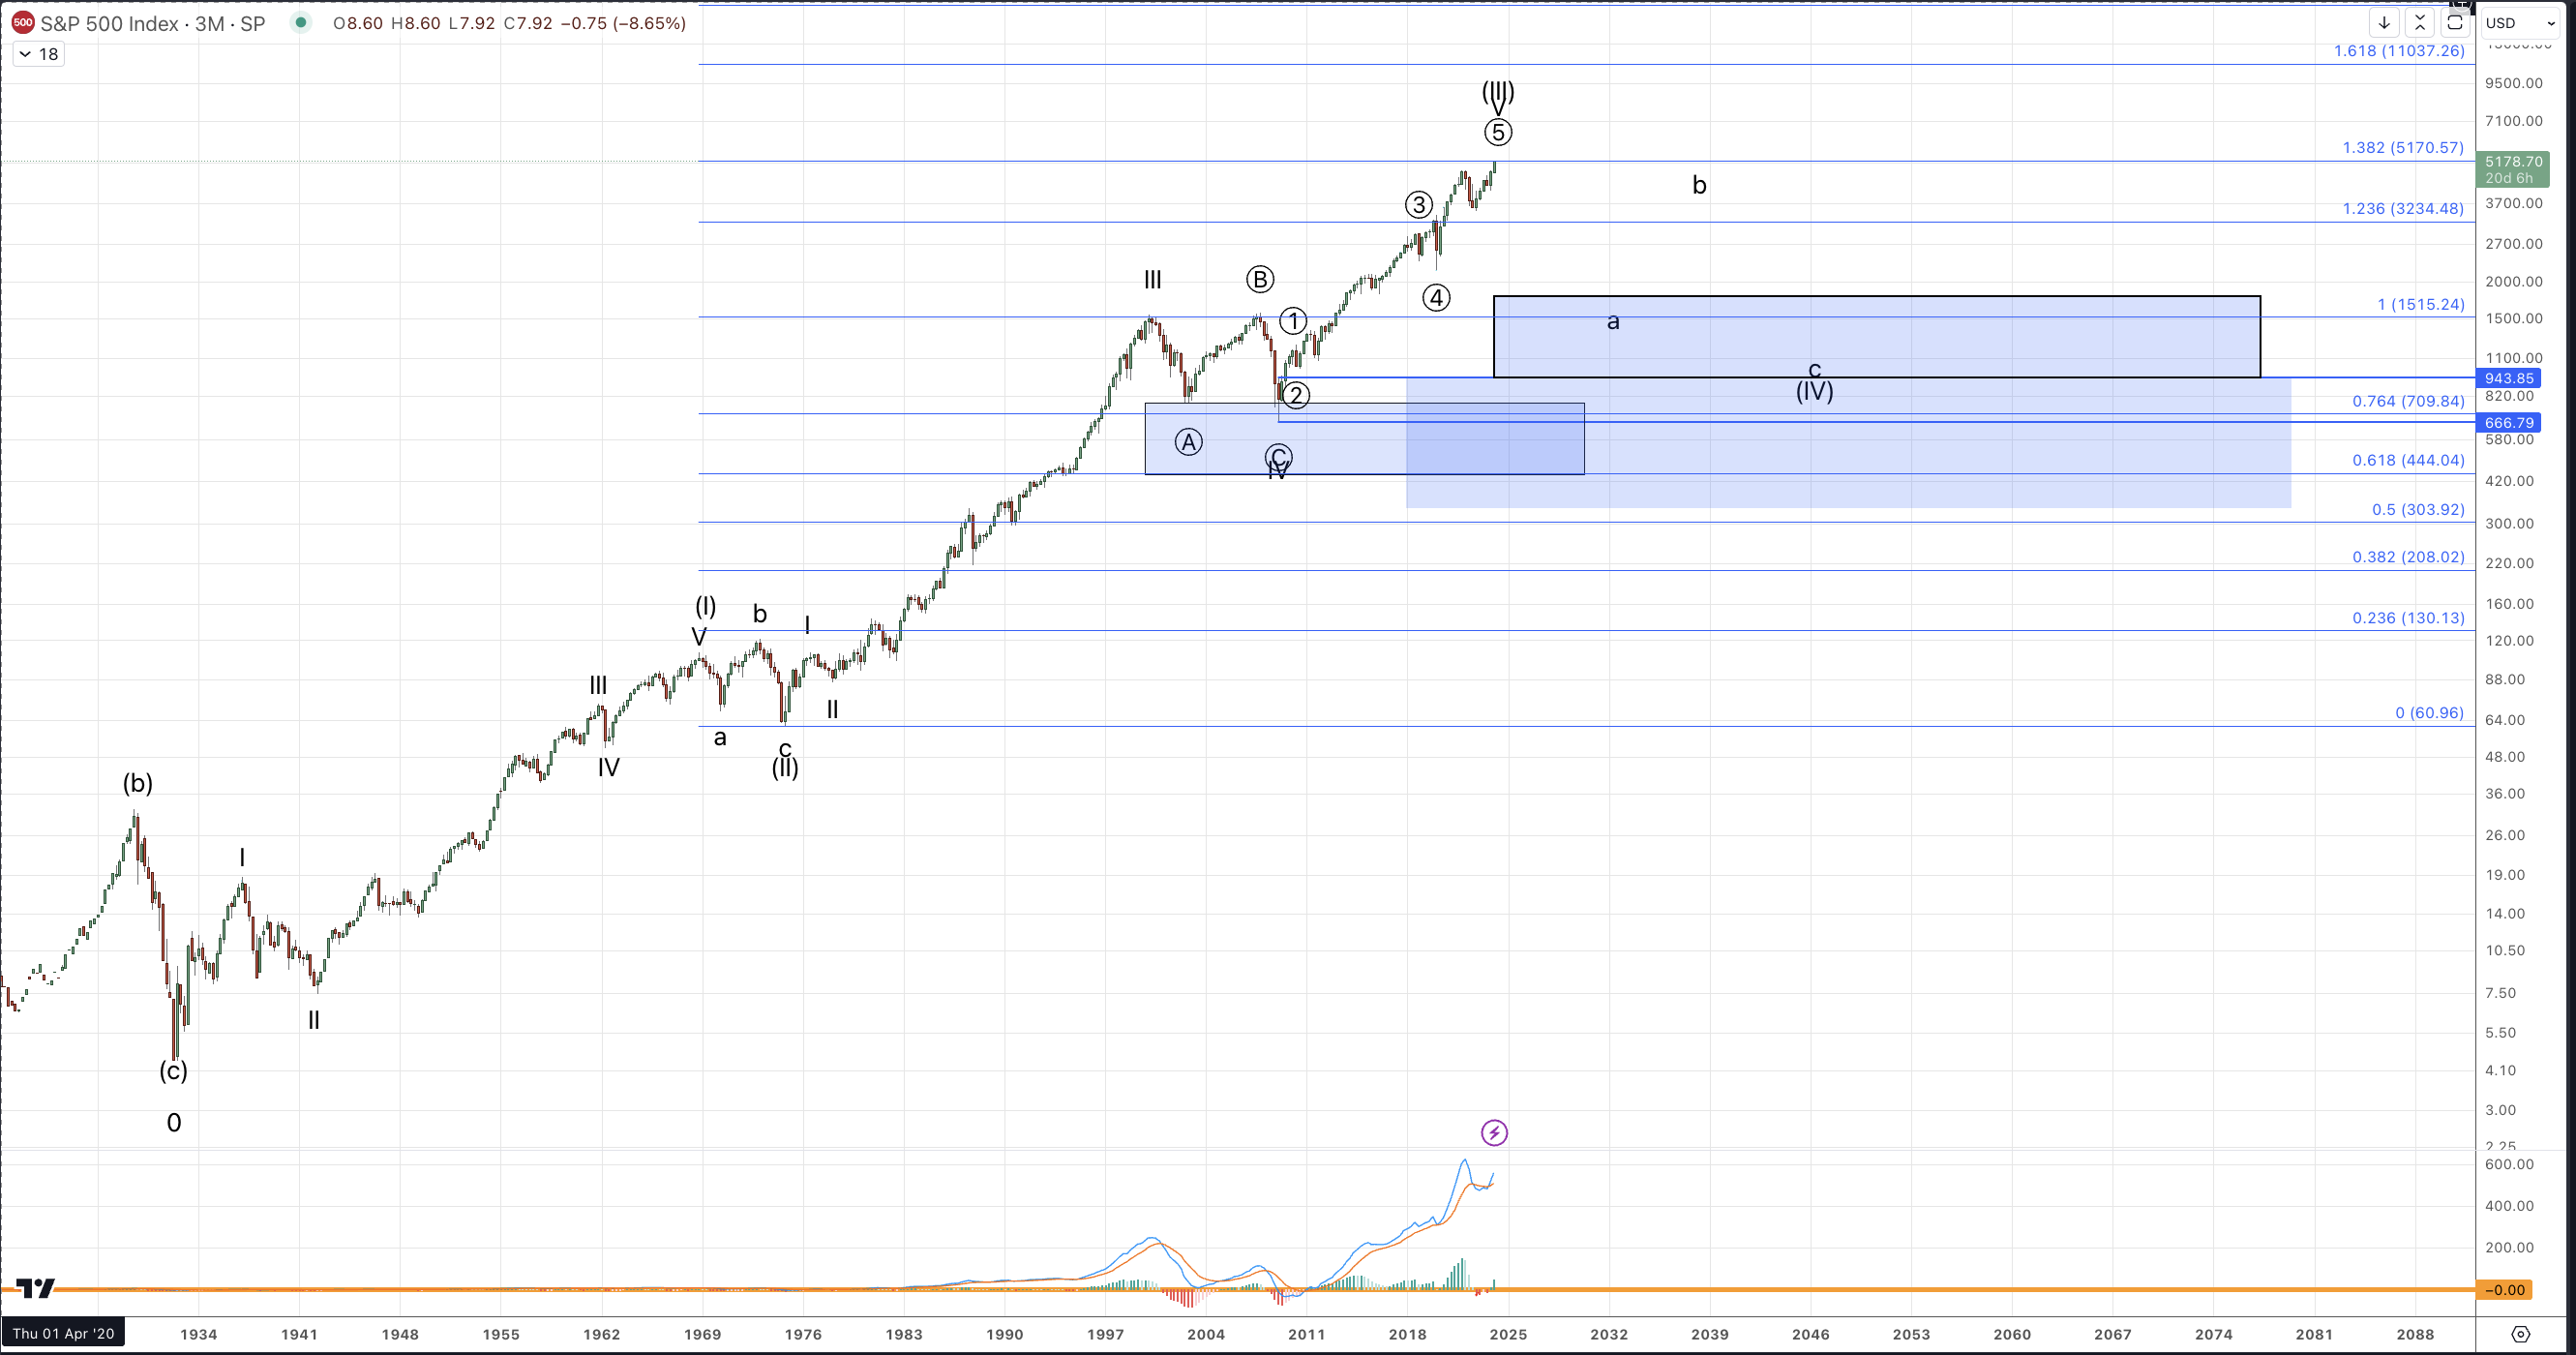This screenshot has width=2576, height=1355.
Task: Click the purple lightning bolt event marker
Action: point(1494,1132)
